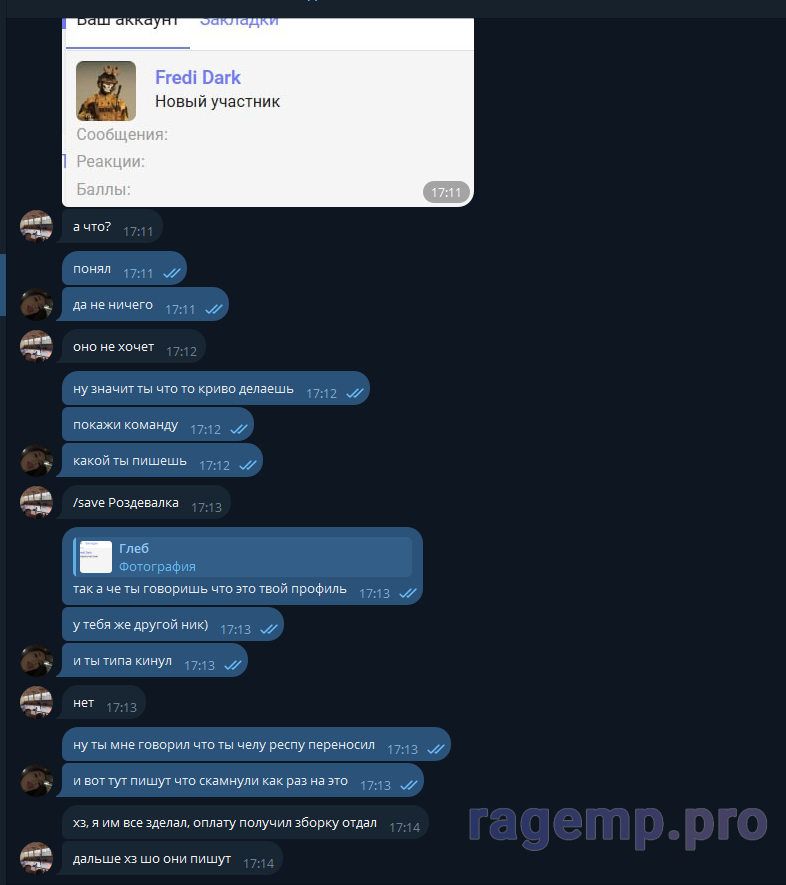Click avatar next to 'нет' message
This screenshot has height=885, width=786.
36,702
